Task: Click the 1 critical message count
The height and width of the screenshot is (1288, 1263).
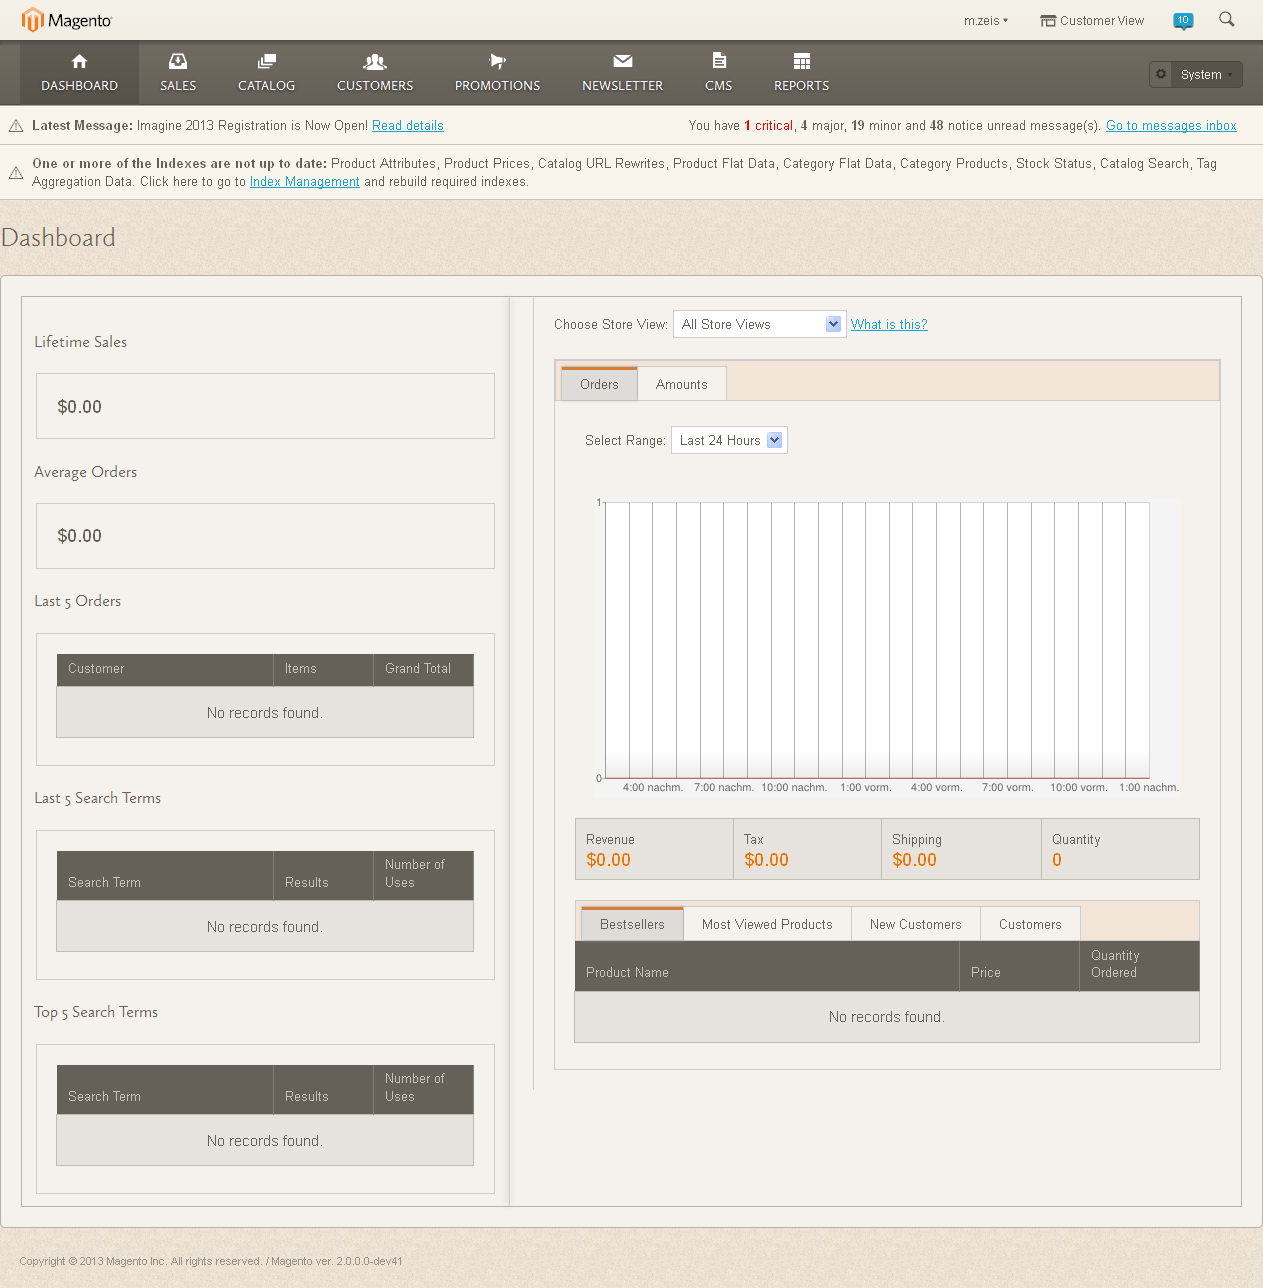Action: [x=768, y=126]
